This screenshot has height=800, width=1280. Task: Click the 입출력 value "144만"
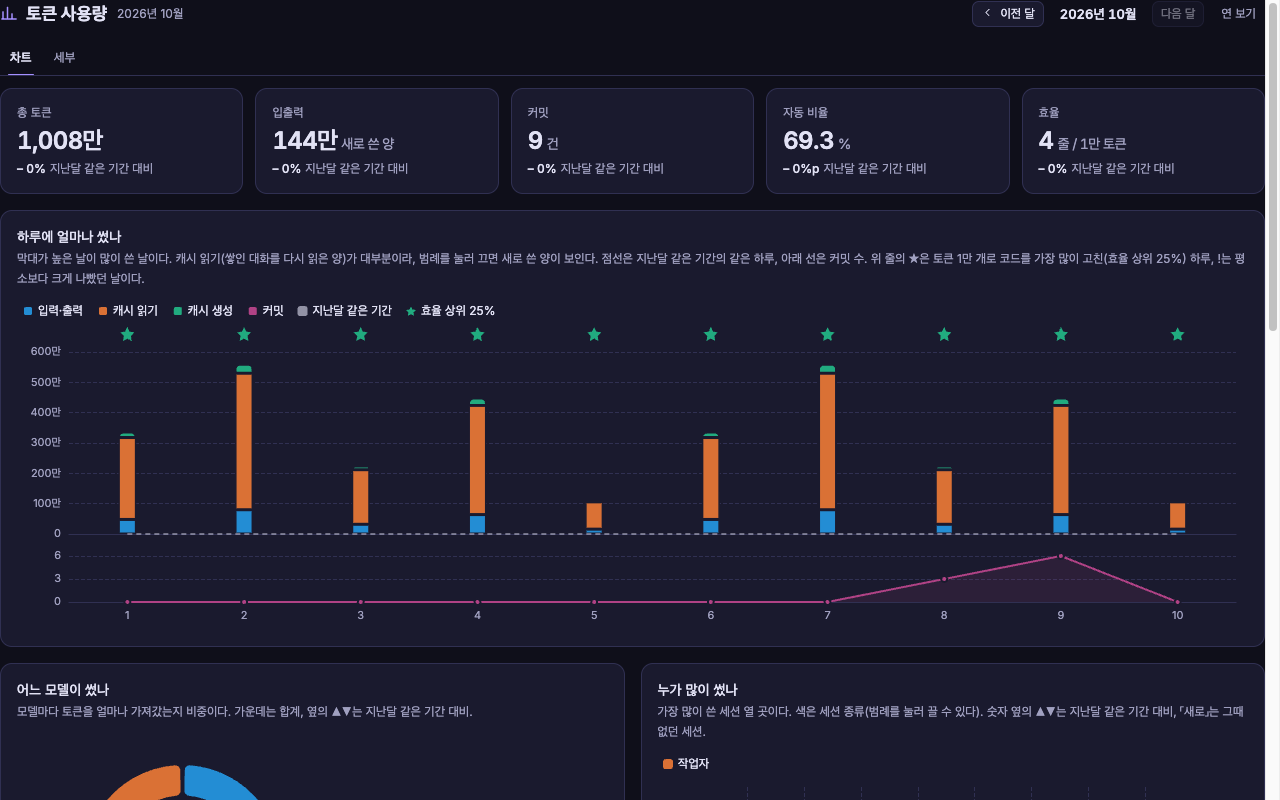(305, 141)
